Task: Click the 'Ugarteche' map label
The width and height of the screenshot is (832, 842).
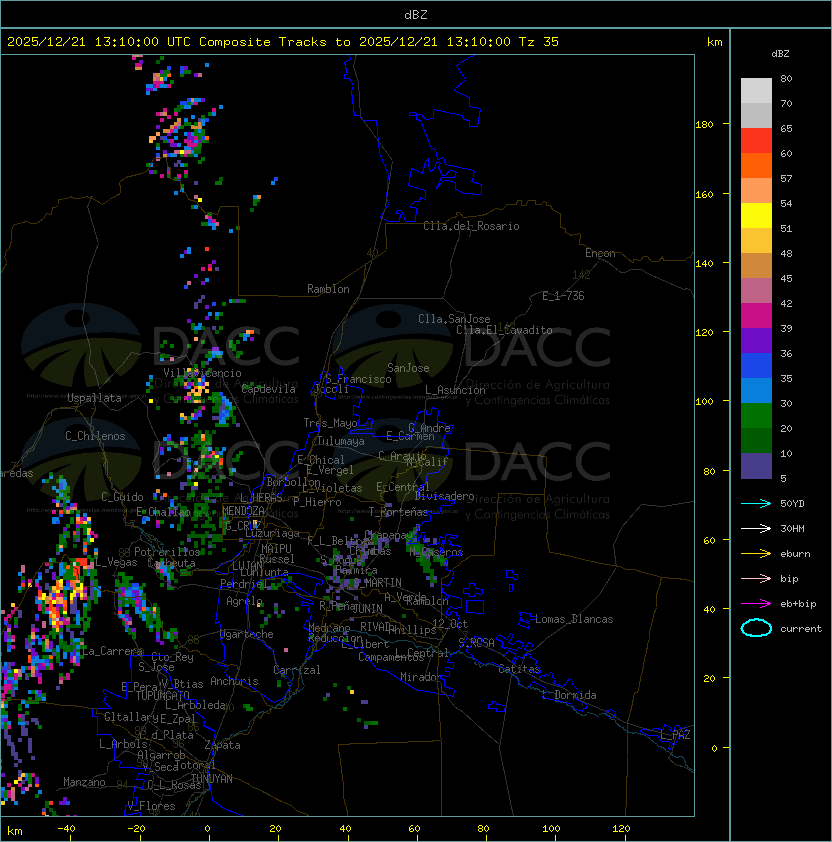Action: [x=247, y=634]
